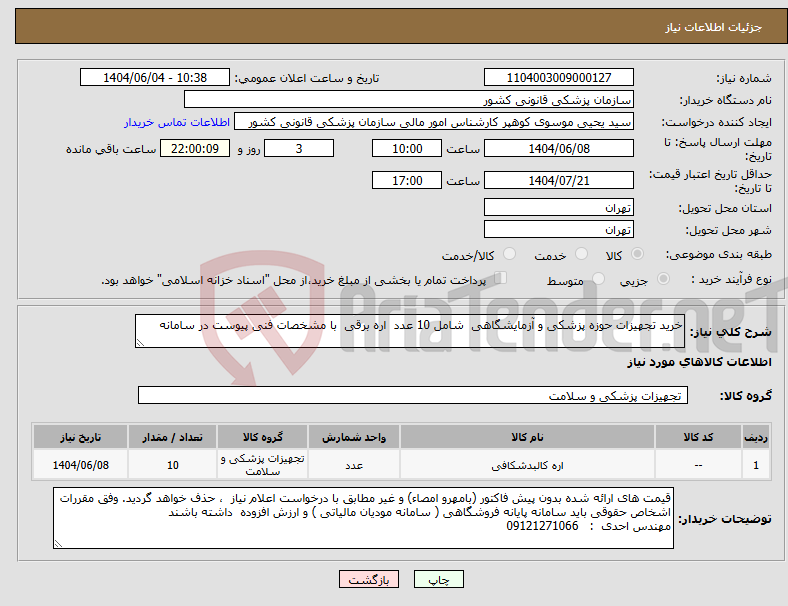788x606 pixels.
Task: Click the deadline time field 10:00
Action: coord(407,148)
